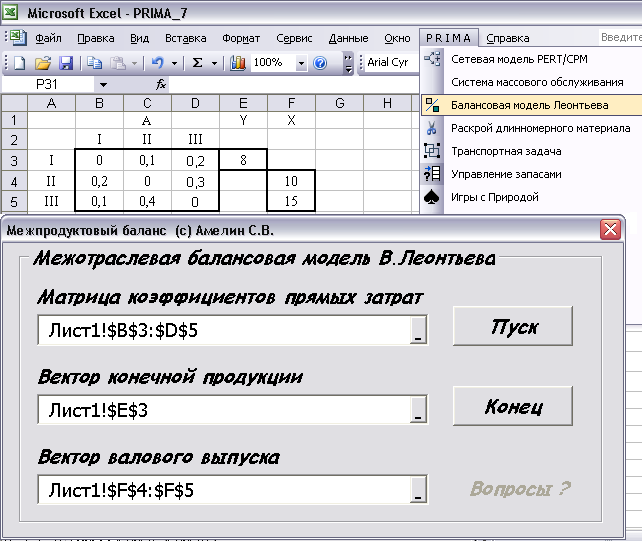This screenshot has width=642, height=541.
Task: Open the Вид menu
Action: tap(139, 38)
